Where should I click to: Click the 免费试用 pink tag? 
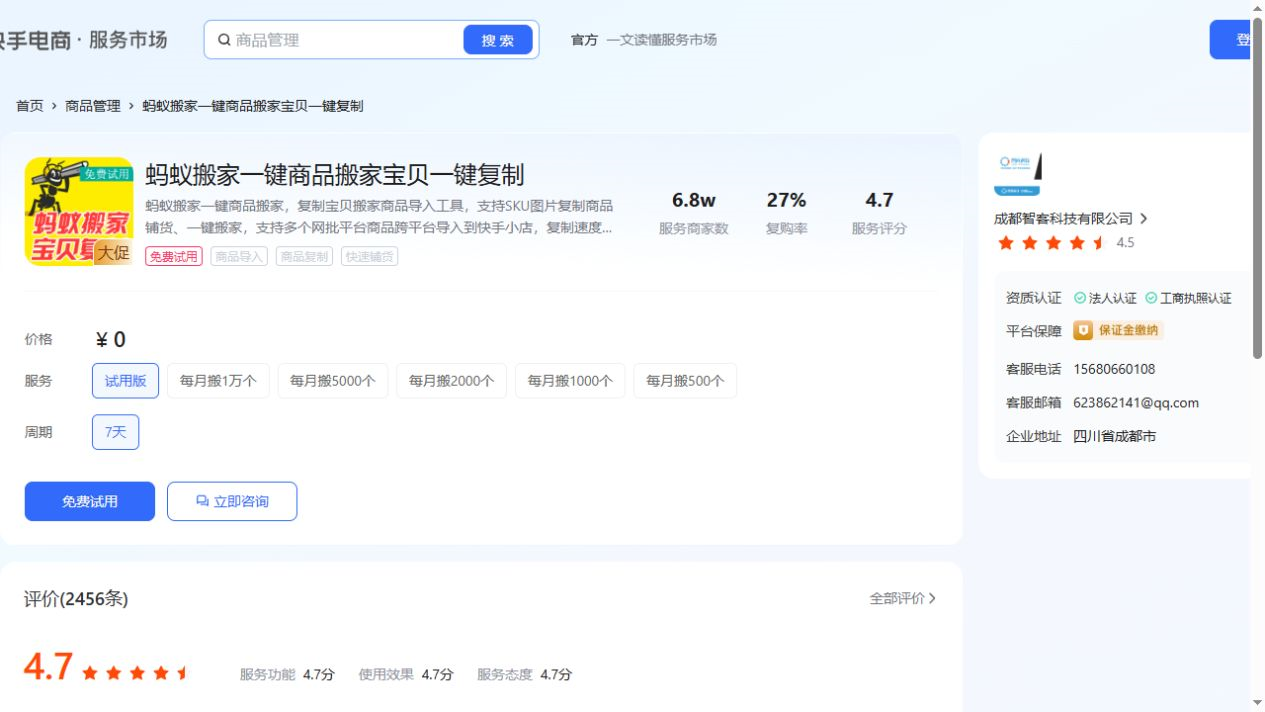point(174,257)
